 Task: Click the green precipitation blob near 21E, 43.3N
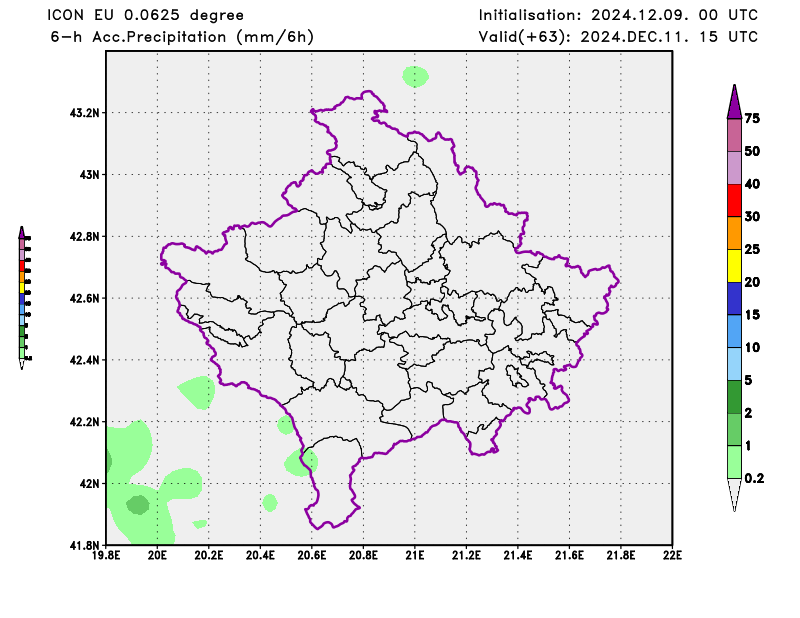415,77
